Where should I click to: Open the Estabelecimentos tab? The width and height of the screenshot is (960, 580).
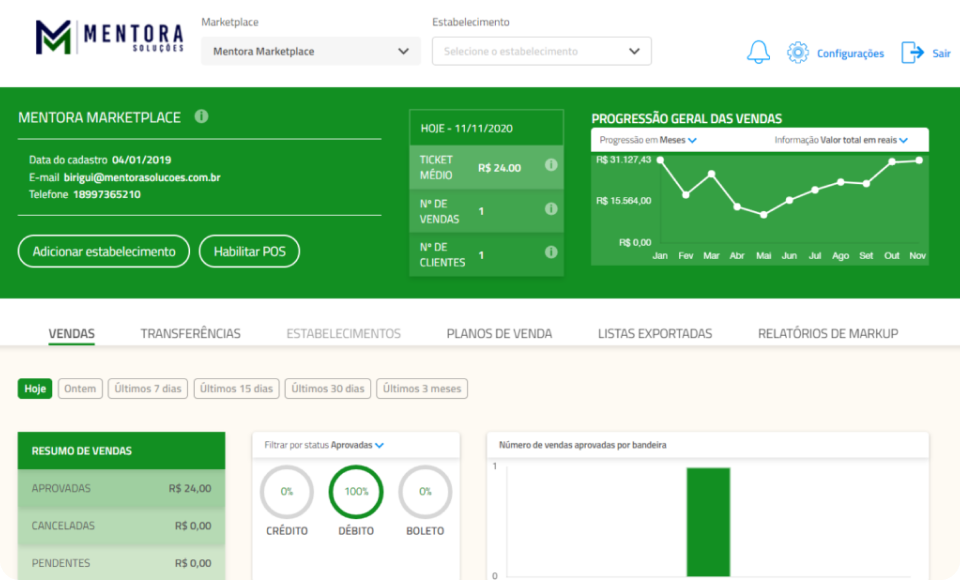pos(343,334)
